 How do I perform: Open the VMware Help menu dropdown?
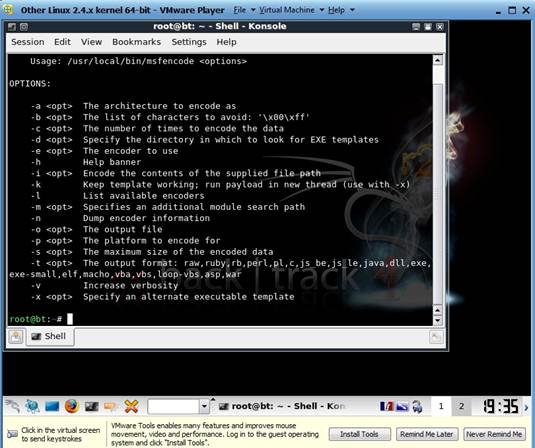341,10
